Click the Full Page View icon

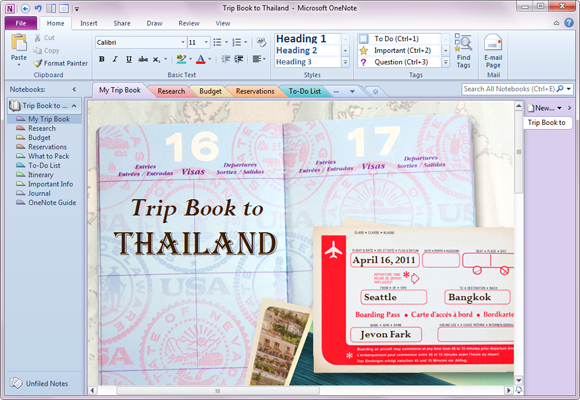64,8
